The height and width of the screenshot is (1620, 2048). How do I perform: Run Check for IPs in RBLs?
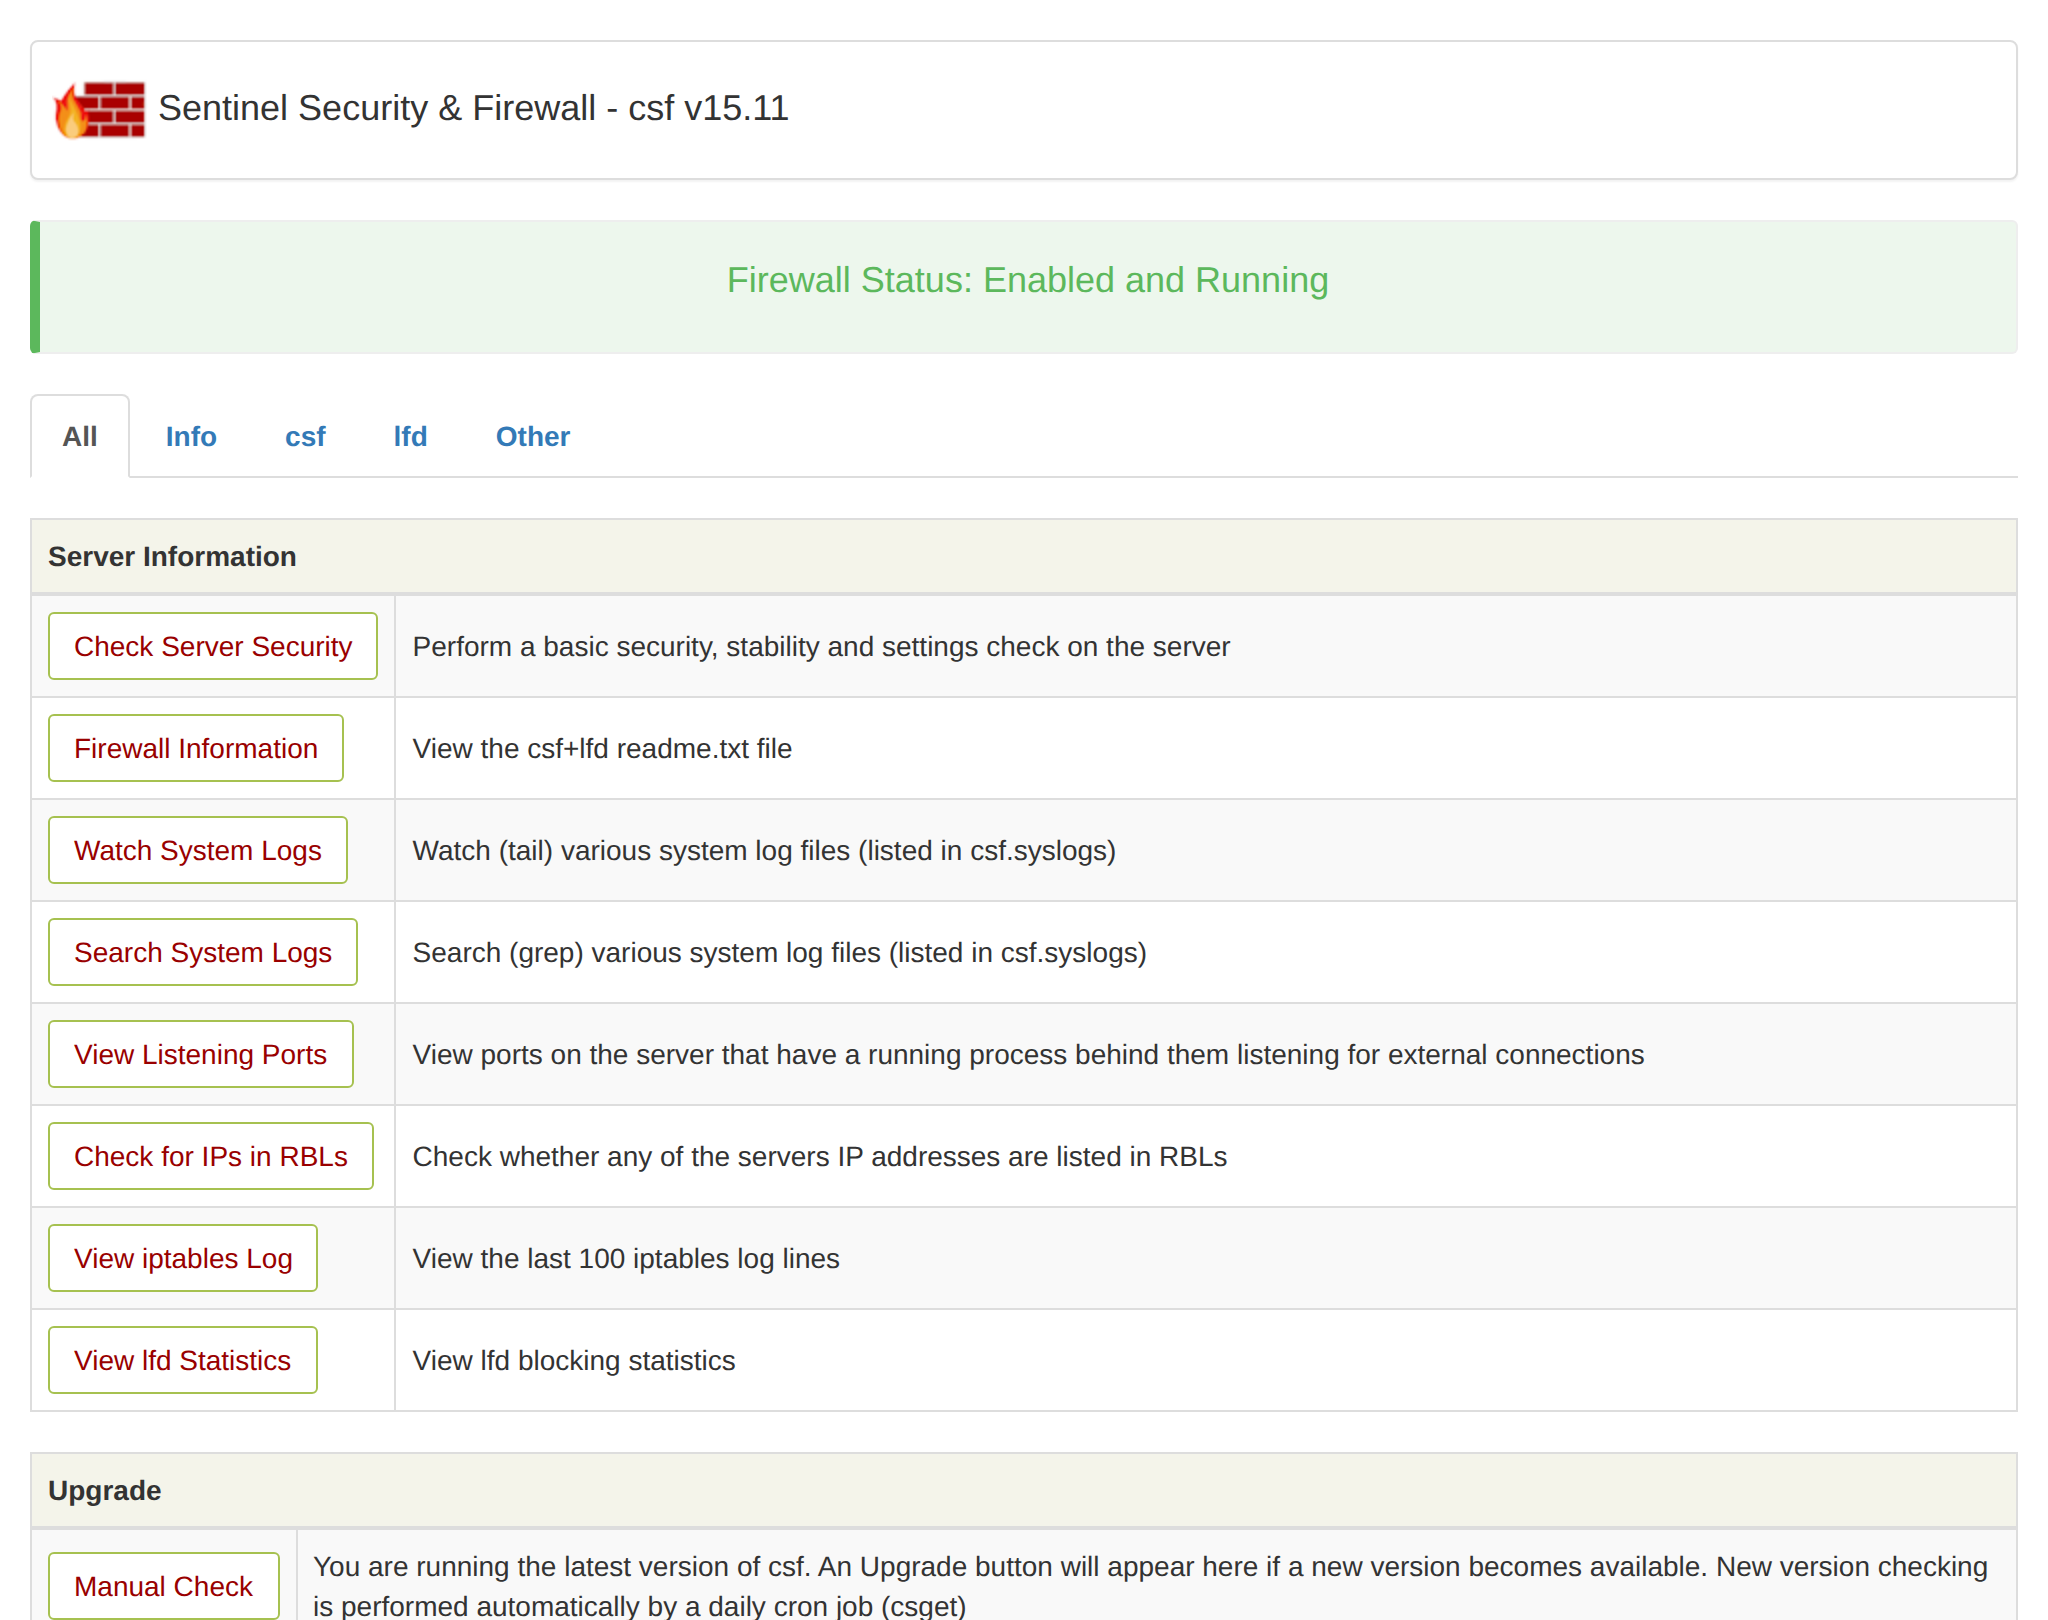[x=211, y=1156]
